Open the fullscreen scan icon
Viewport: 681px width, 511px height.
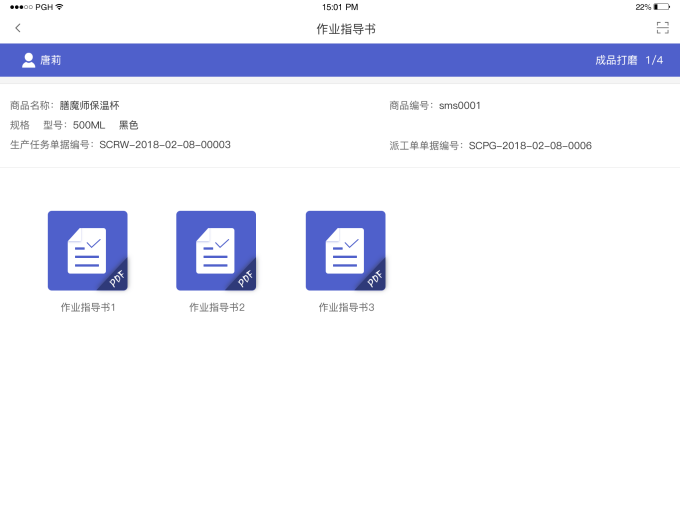point(662,28)
